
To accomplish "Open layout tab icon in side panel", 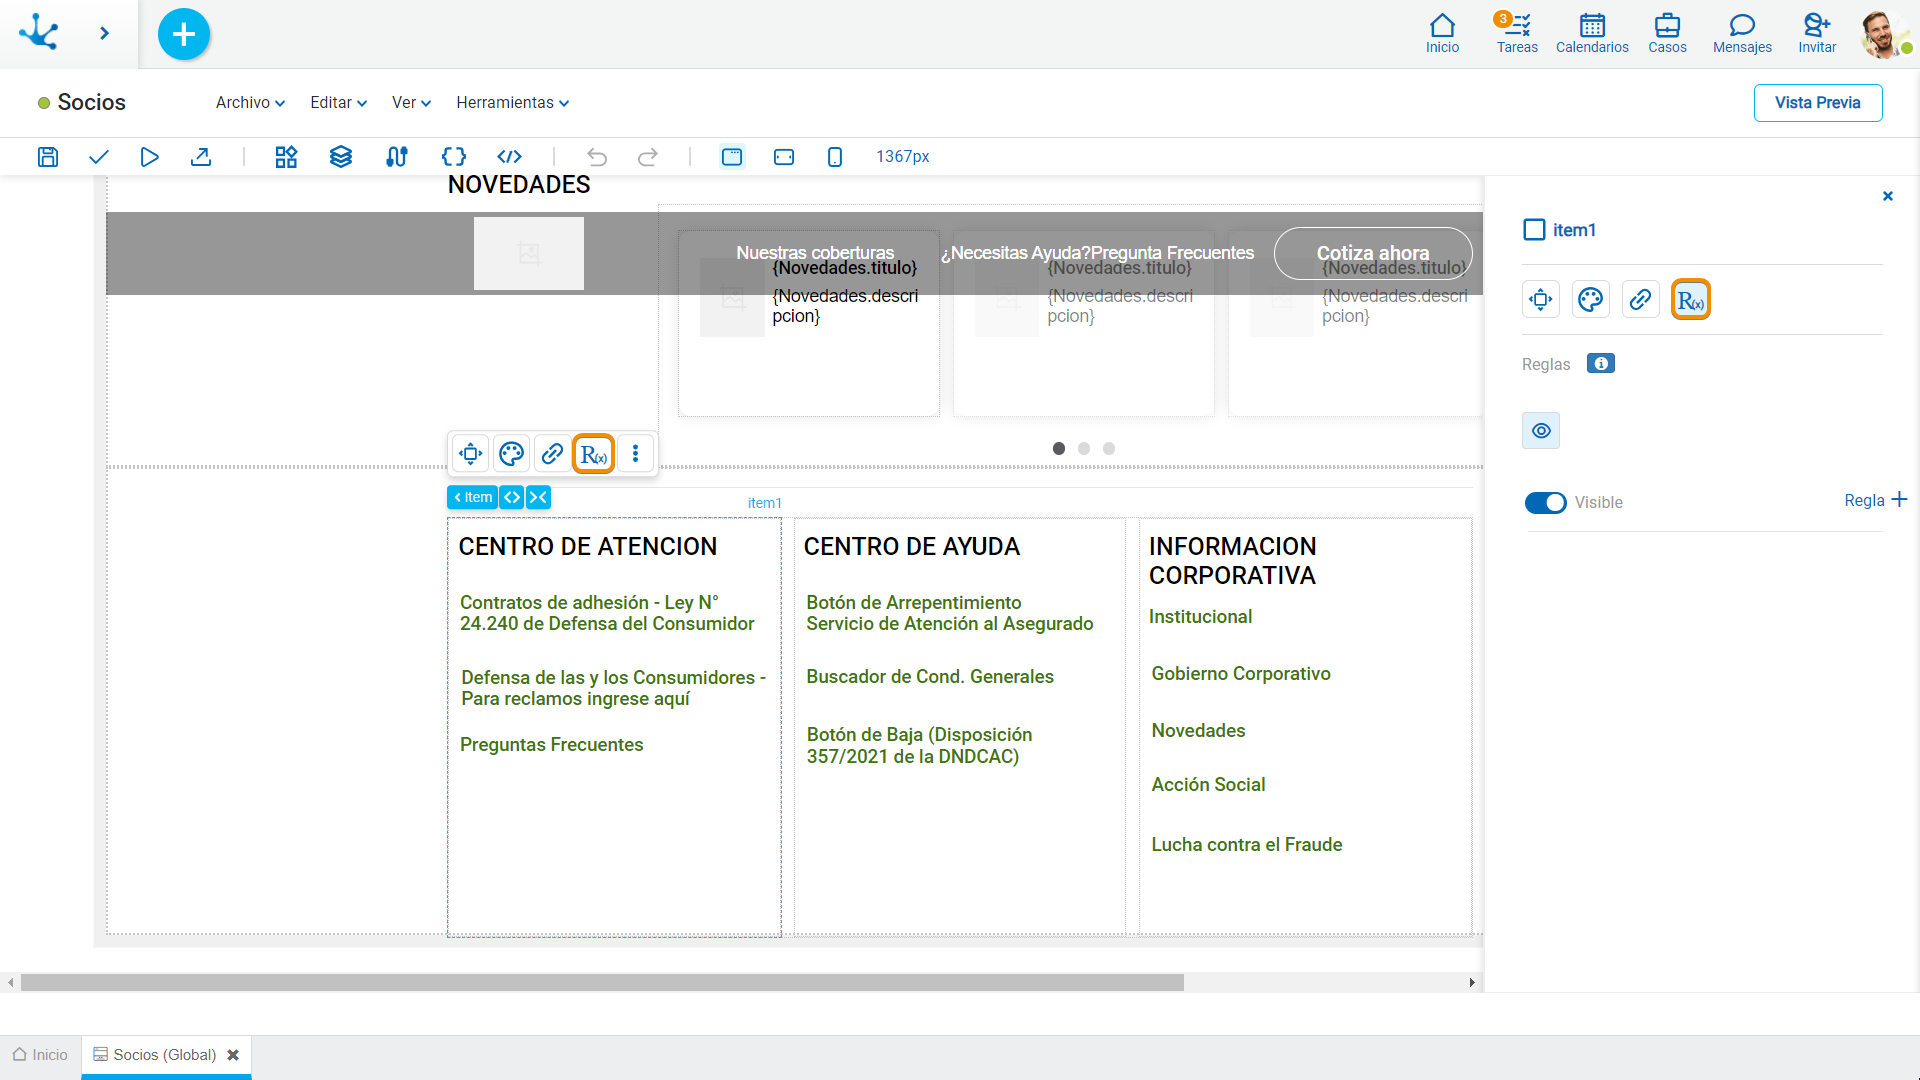I will pyautogui.click(x=1541, y=299).
